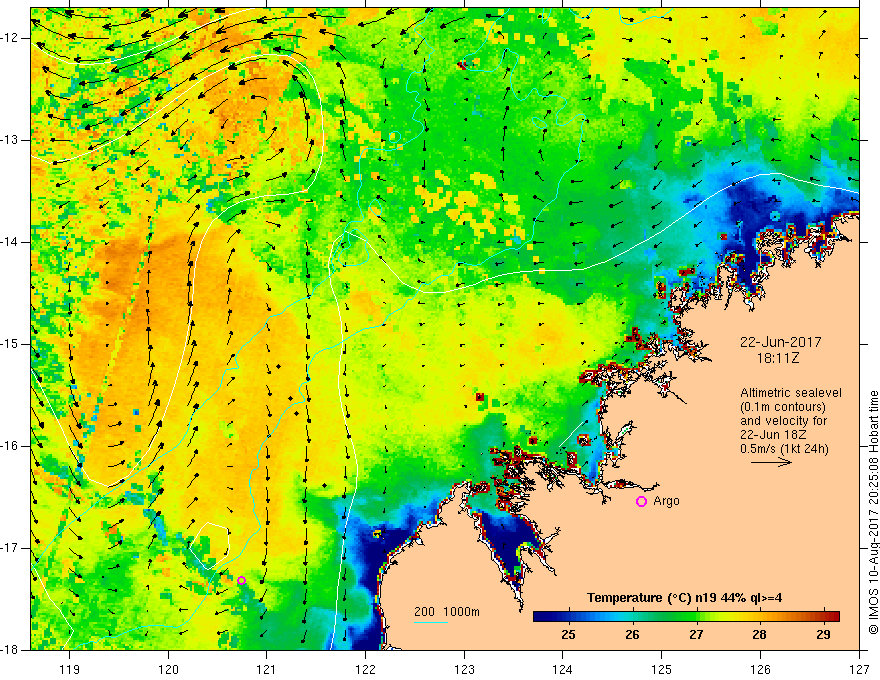Click the "18:11Z" time text
The image size is (880, 680).
(x=778, y=358)
